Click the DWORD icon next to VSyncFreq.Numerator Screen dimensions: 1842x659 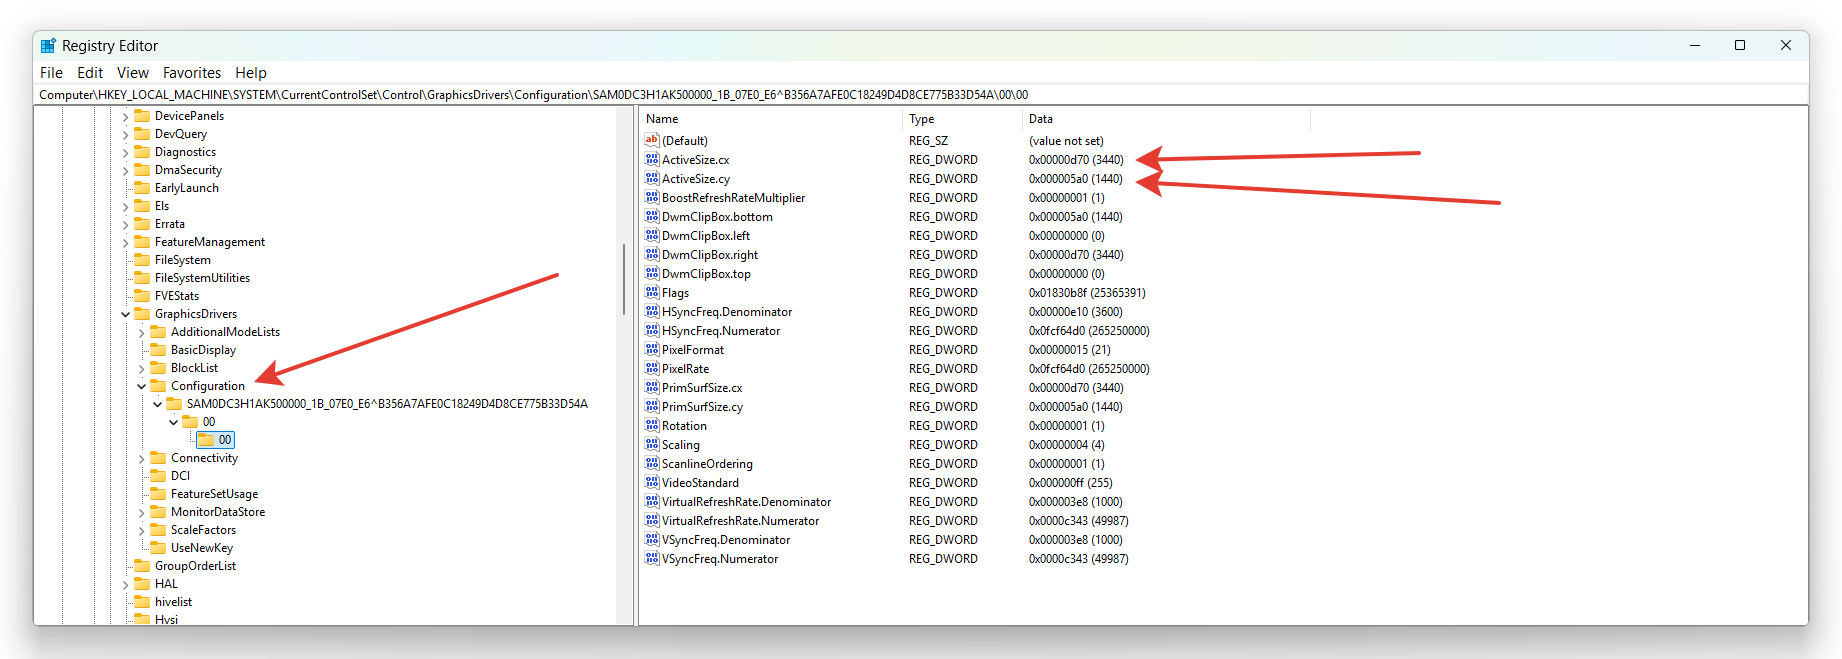[652, 559]
